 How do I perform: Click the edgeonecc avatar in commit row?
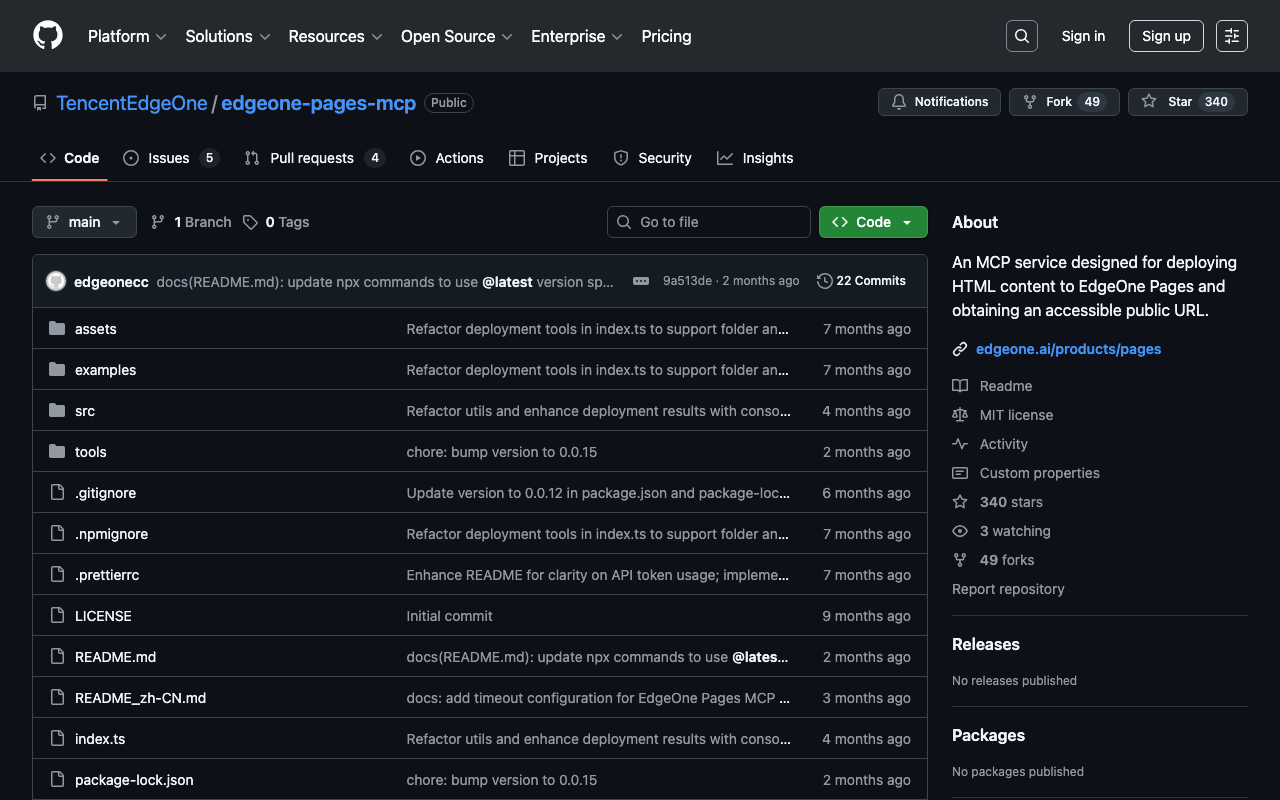pyautogui.click(x=56, y=281)
